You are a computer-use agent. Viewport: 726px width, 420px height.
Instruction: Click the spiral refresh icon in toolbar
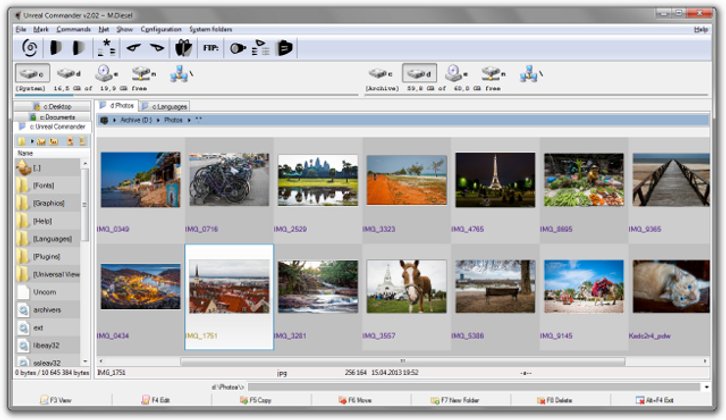[x=29, y=47]
